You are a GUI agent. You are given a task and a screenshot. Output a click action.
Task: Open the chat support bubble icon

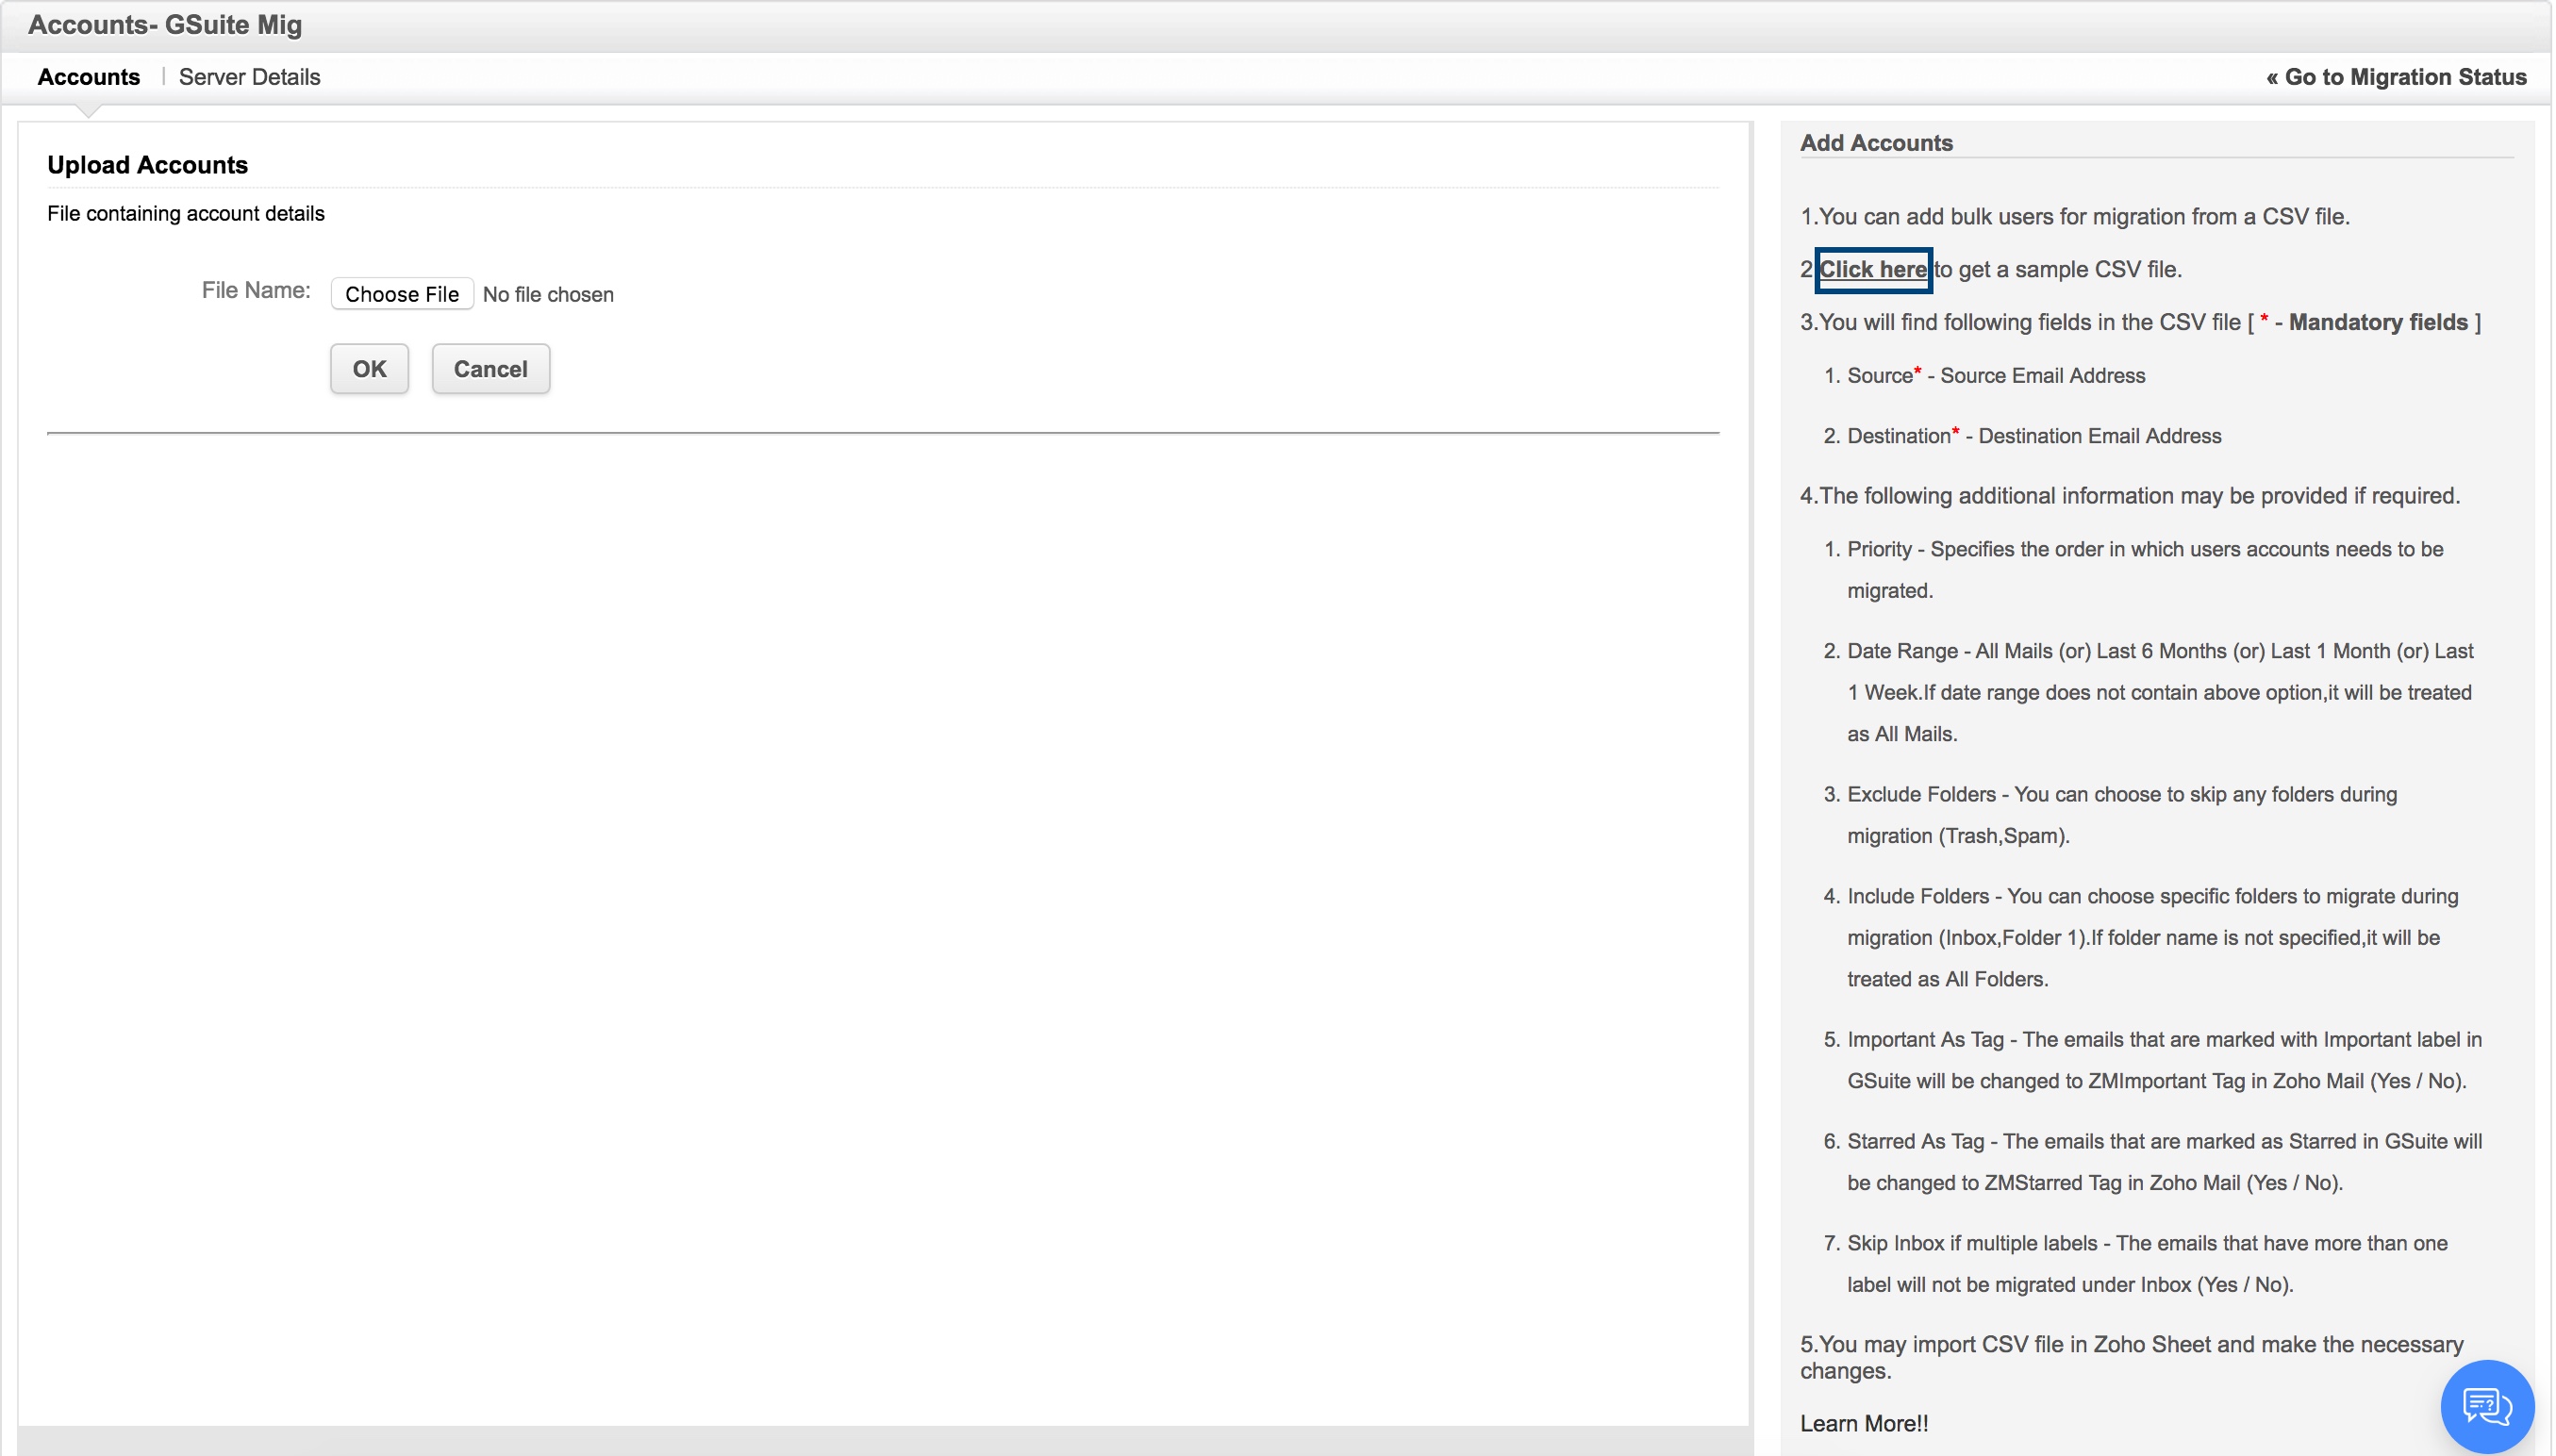tap(2487, 1406)
